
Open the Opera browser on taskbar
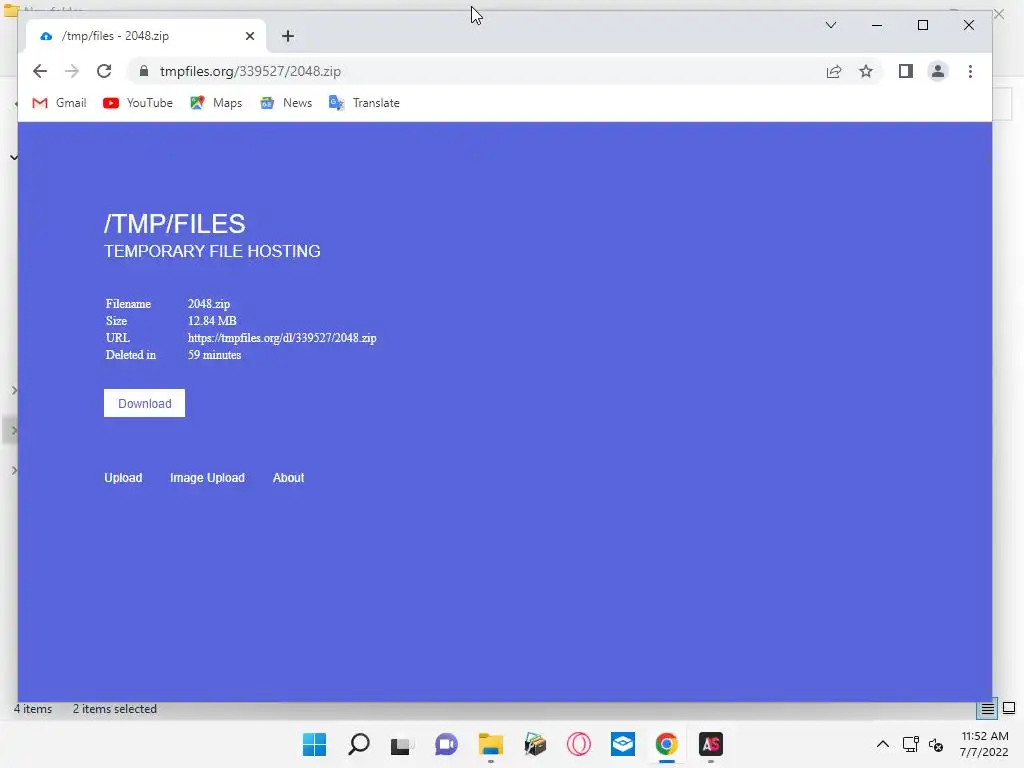(x=579, y=744)
